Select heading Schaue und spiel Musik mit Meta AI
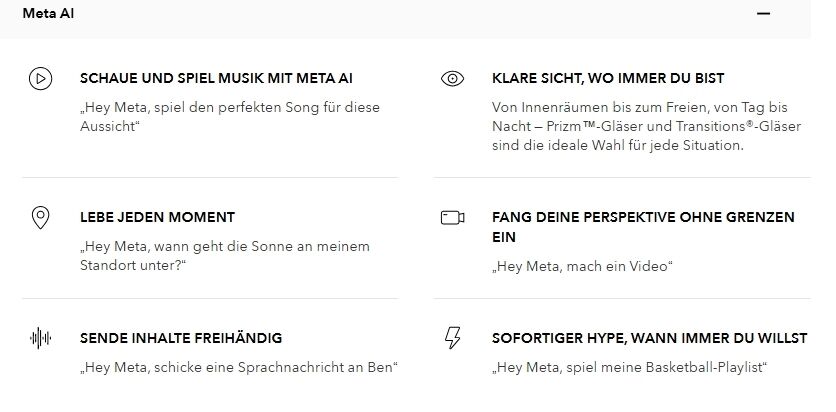 click(x=216, y=78)
